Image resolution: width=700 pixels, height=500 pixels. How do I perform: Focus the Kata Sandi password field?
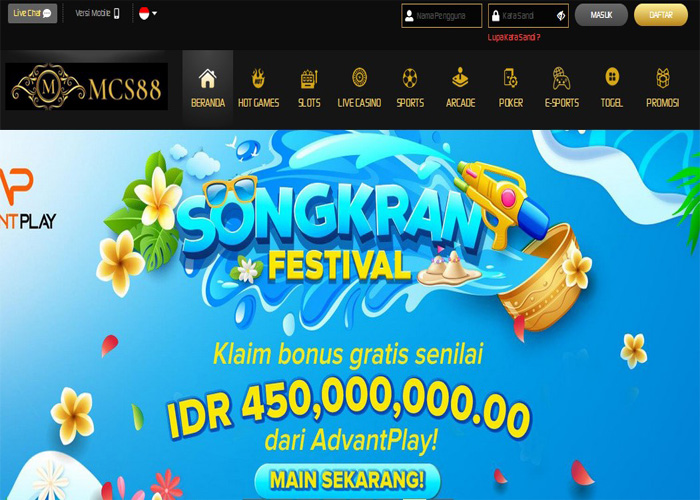[528, 16]
